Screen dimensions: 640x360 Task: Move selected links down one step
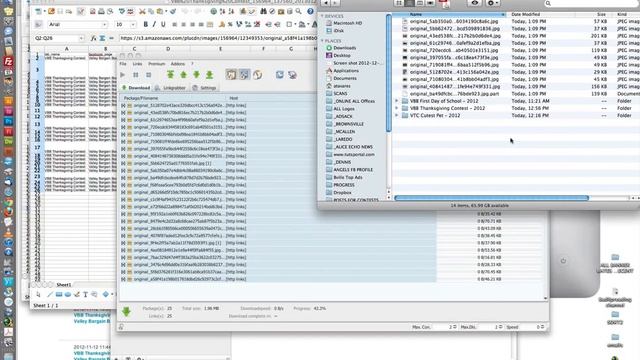click(x=196, y=75)
